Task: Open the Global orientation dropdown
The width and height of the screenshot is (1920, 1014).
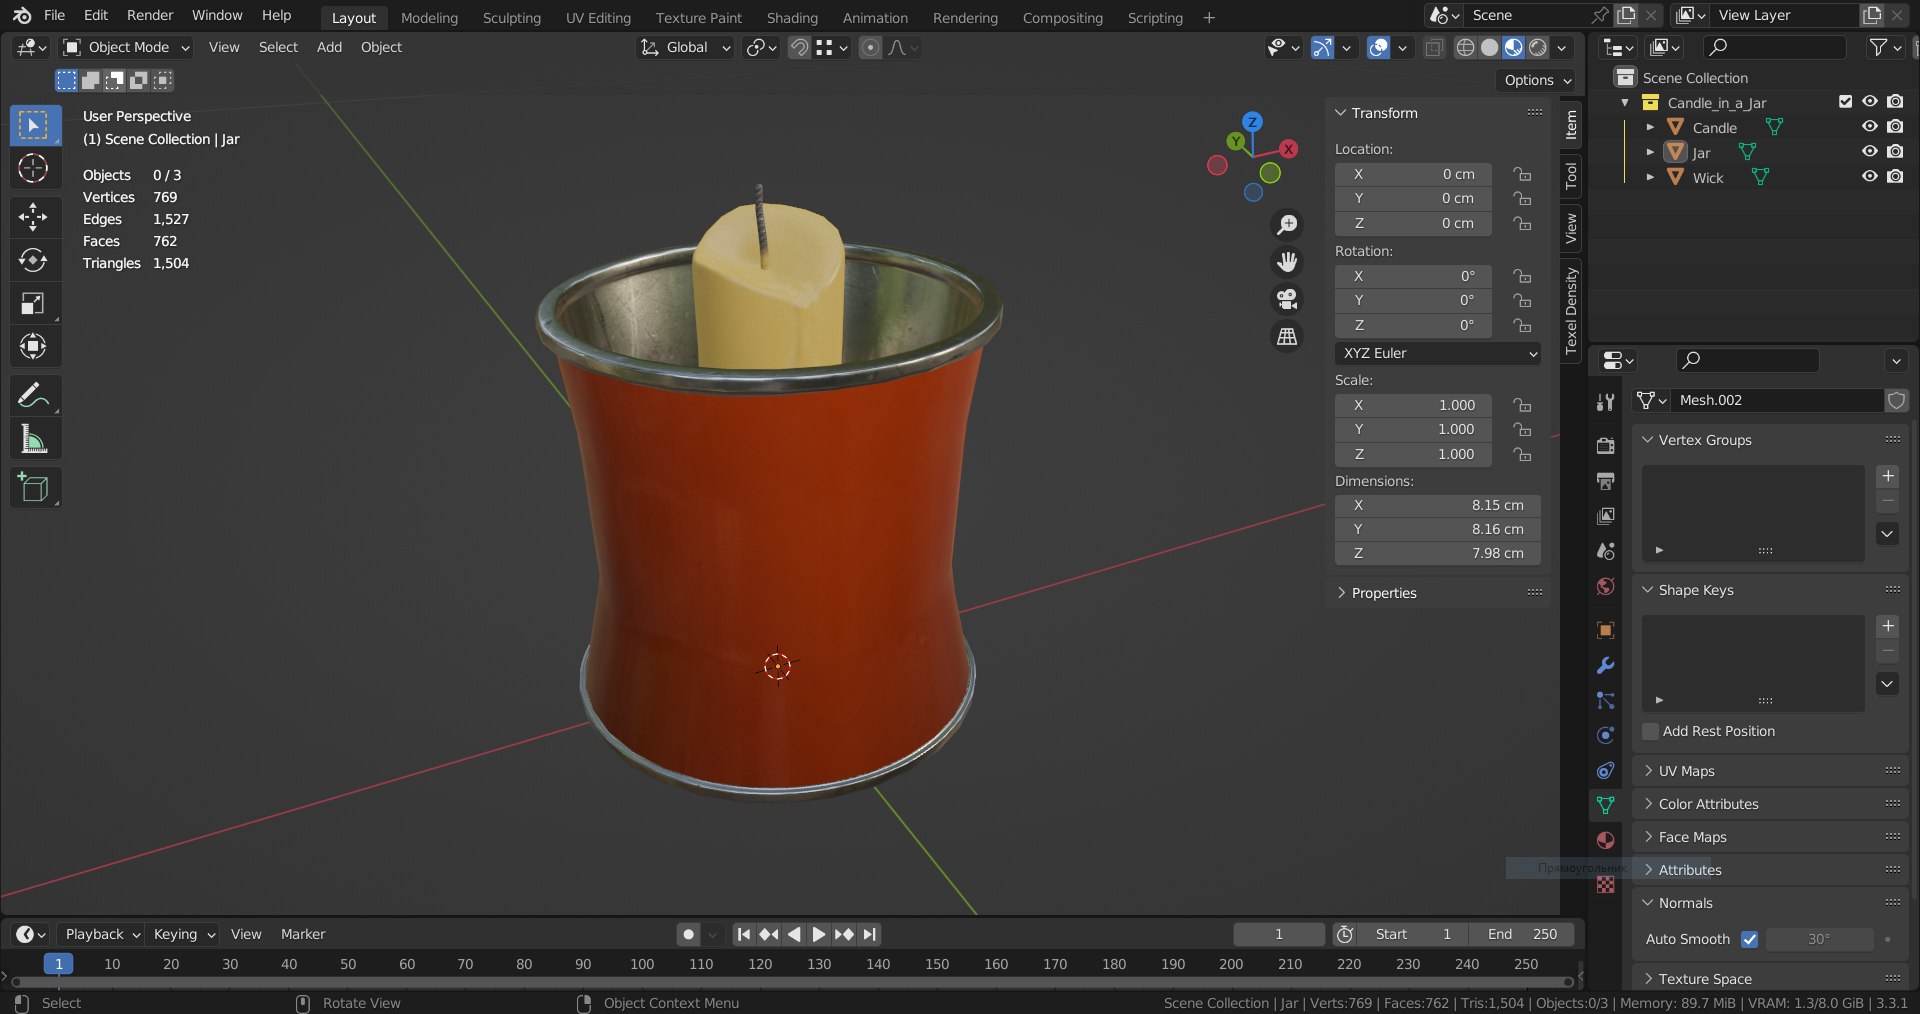Action: pos(685,47)
